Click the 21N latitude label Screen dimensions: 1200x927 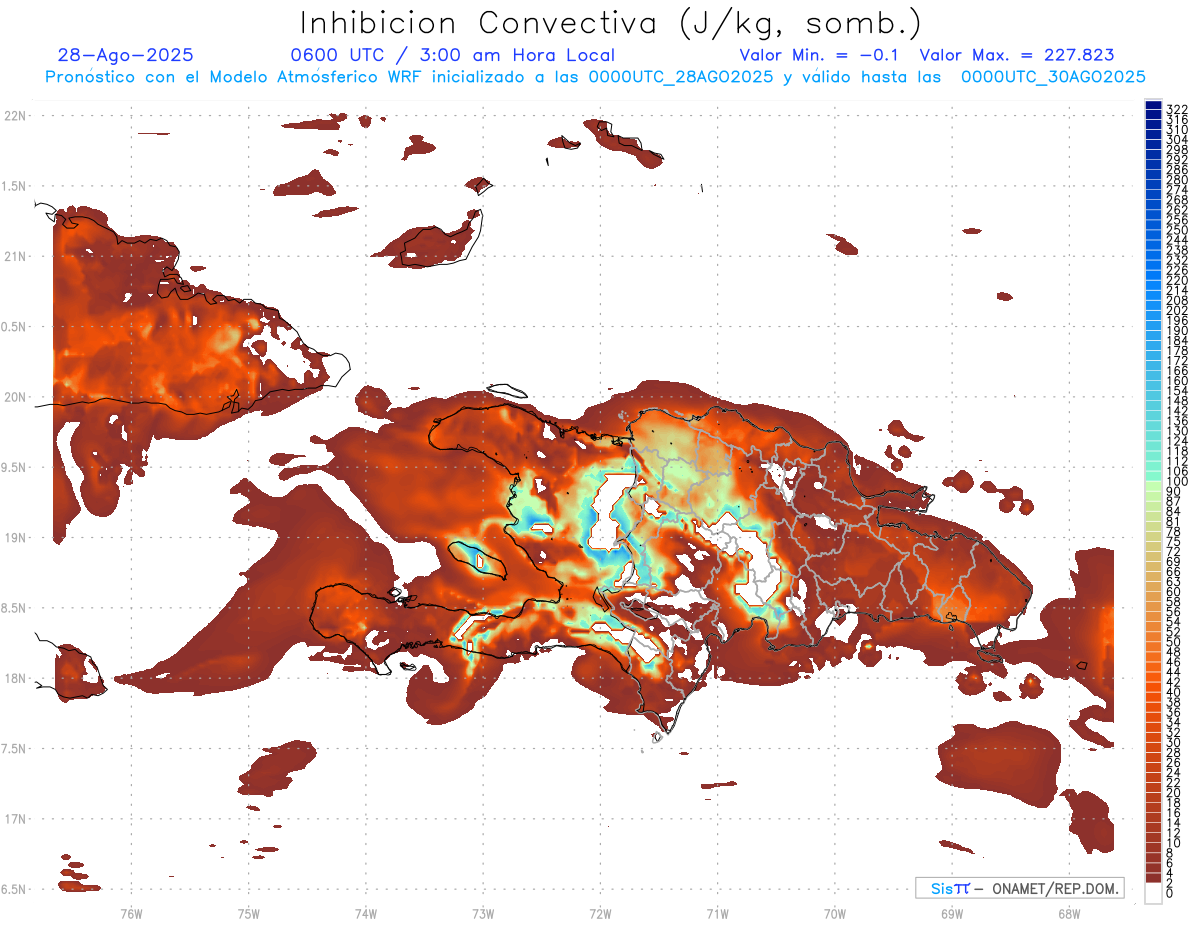point(15,256)
